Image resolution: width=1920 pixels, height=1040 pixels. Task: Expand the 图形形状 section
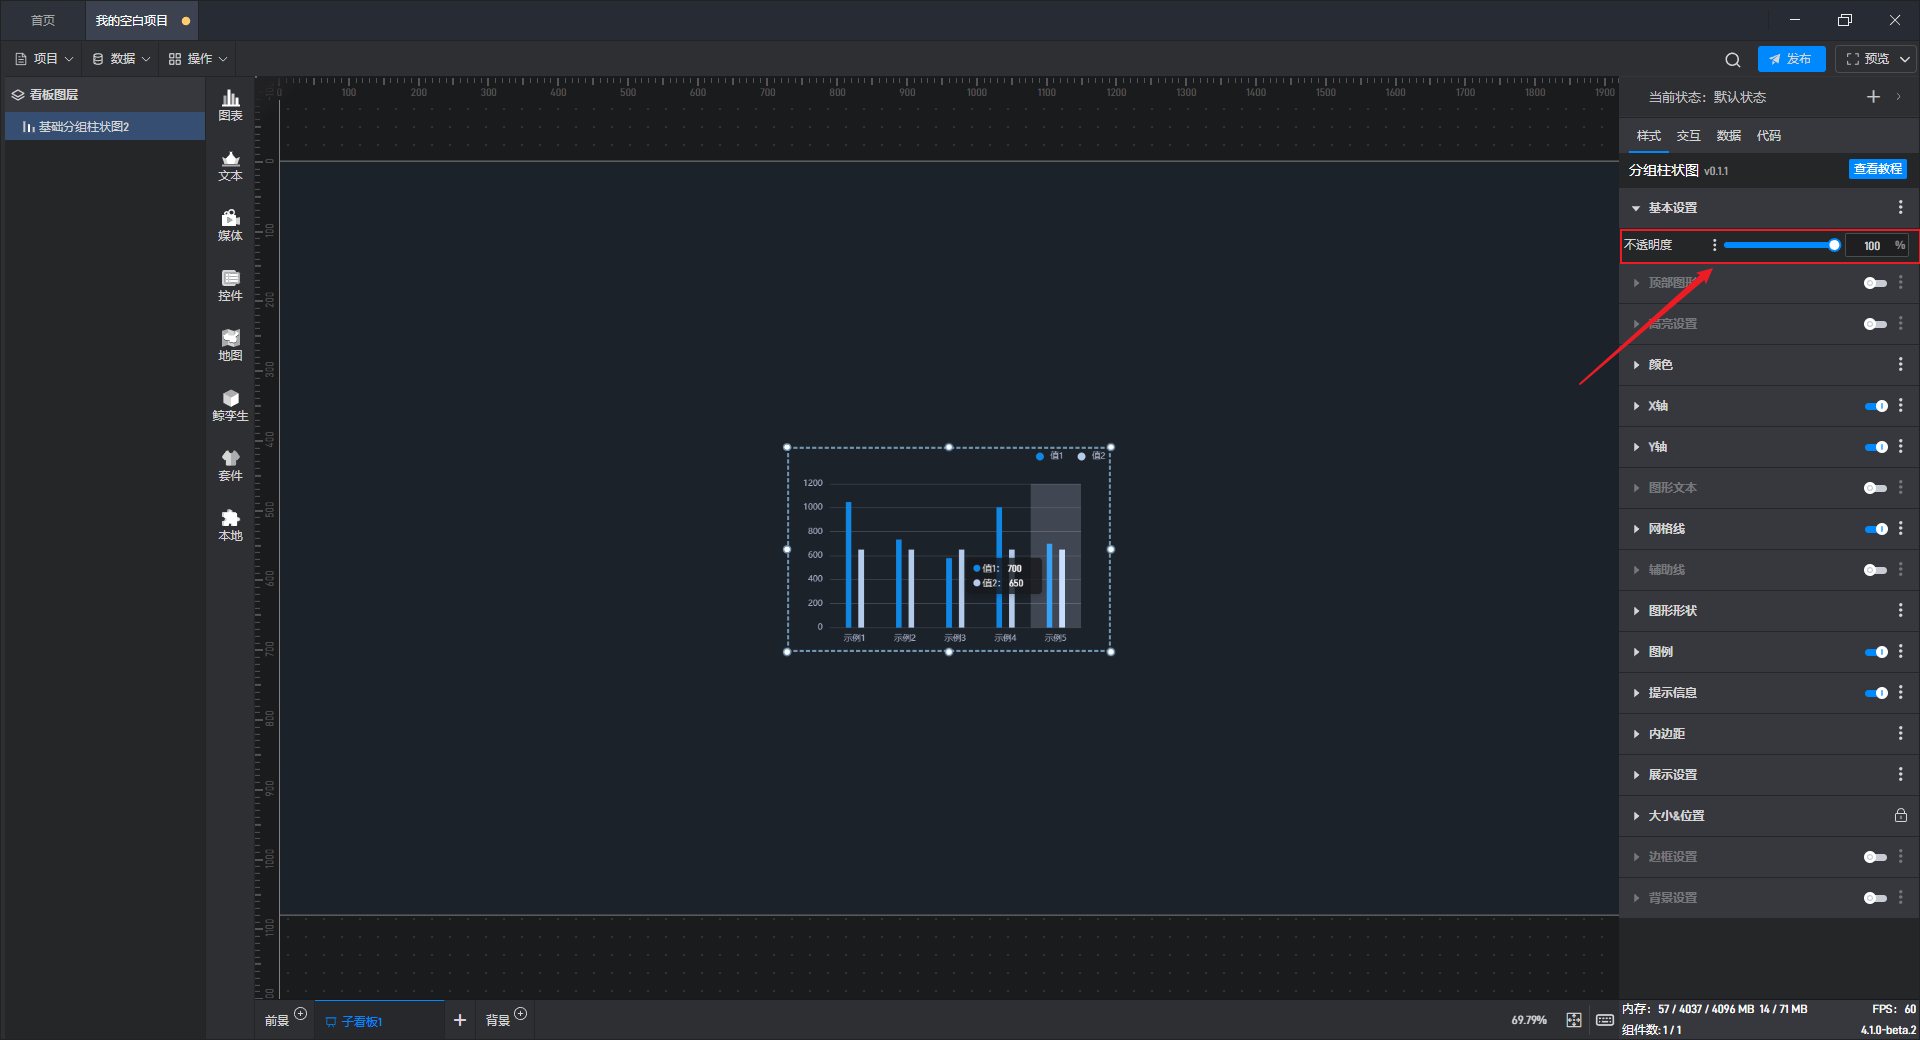[x=1636, y=611]
